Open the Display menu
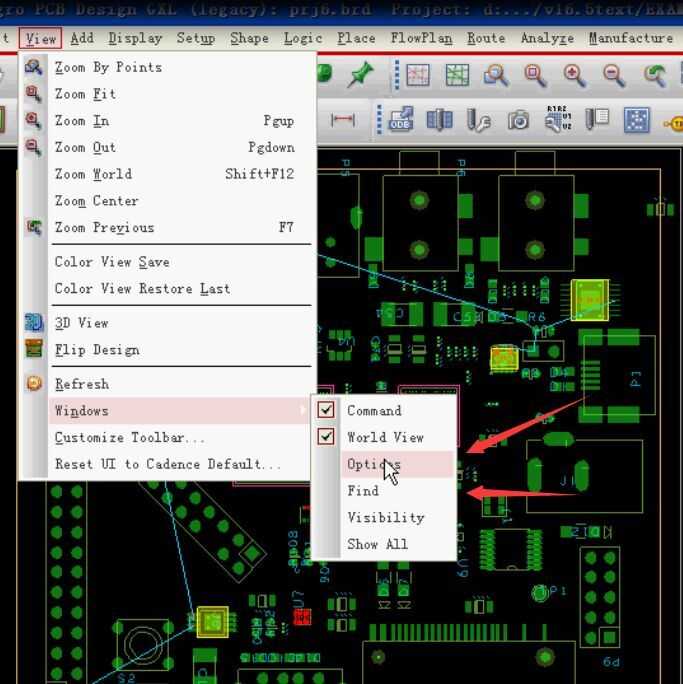The image size is (683, 684). 135,38
